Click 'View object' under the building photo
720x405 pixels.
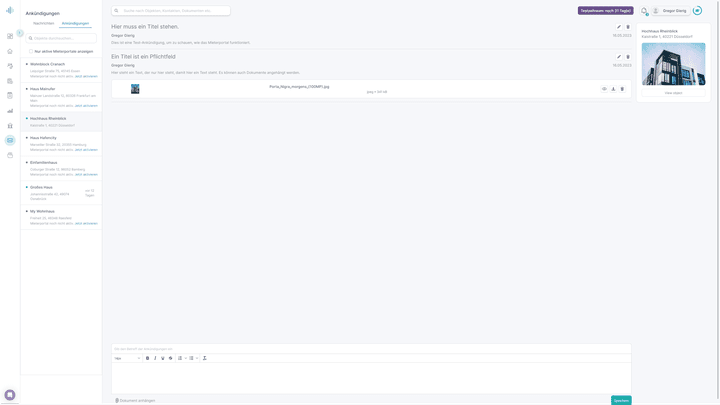point(673,93)
